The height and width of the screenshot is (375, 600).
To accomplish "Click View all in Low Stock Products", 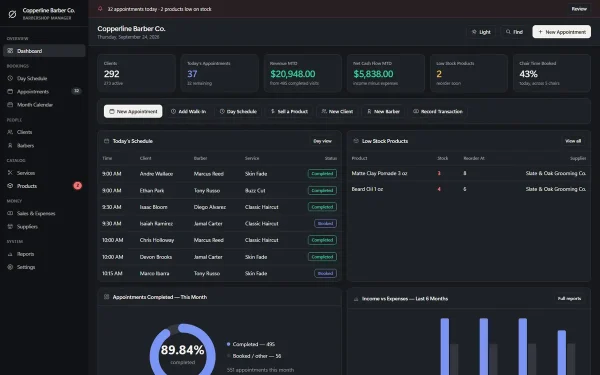I will pos(573,141).
